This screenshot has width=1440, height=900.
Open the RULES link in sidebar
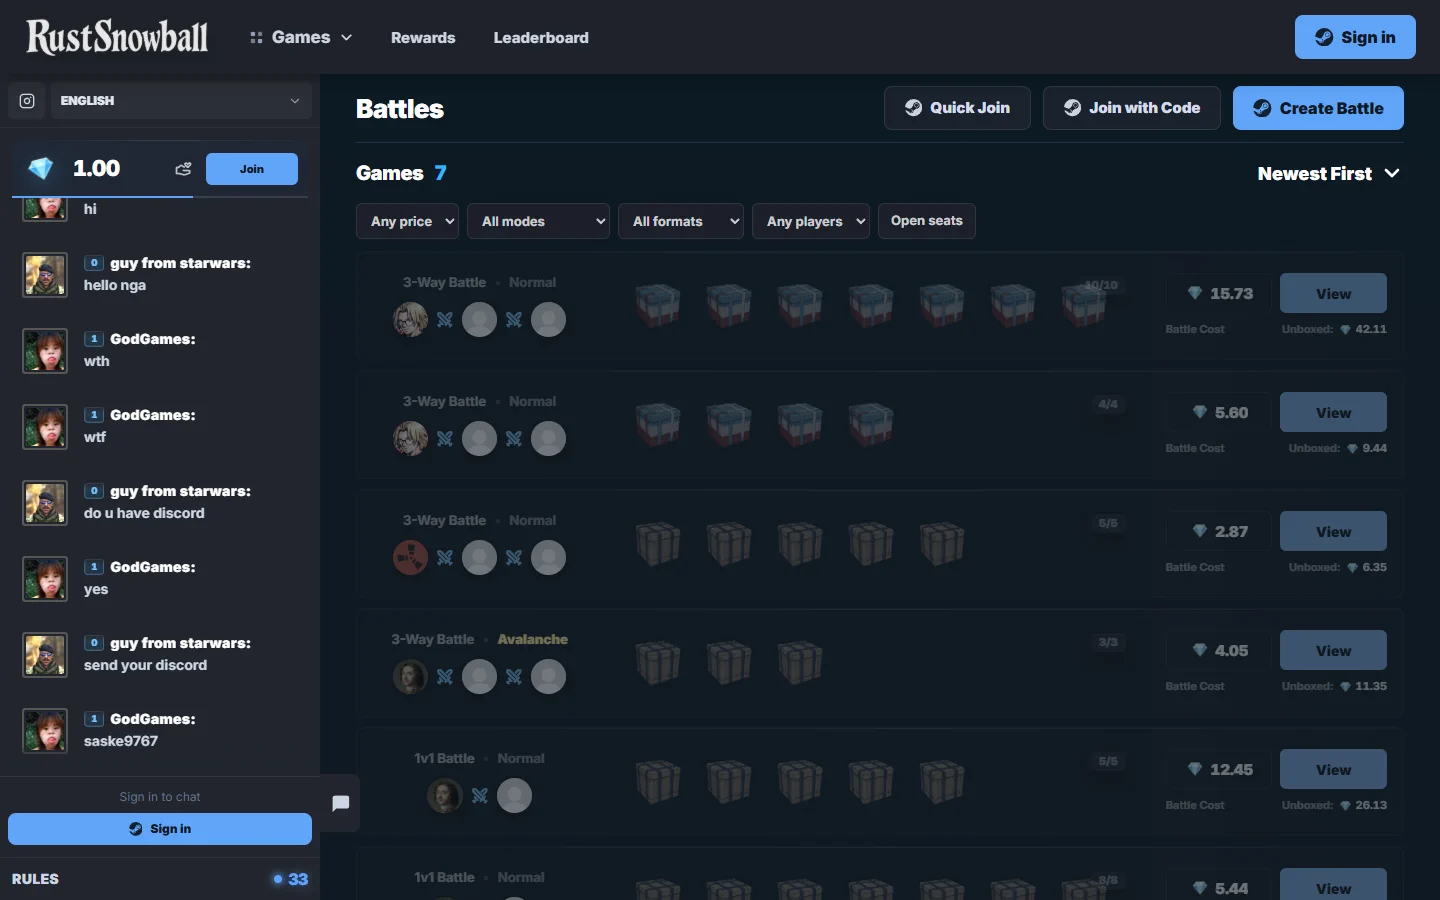tap(35, 879)
